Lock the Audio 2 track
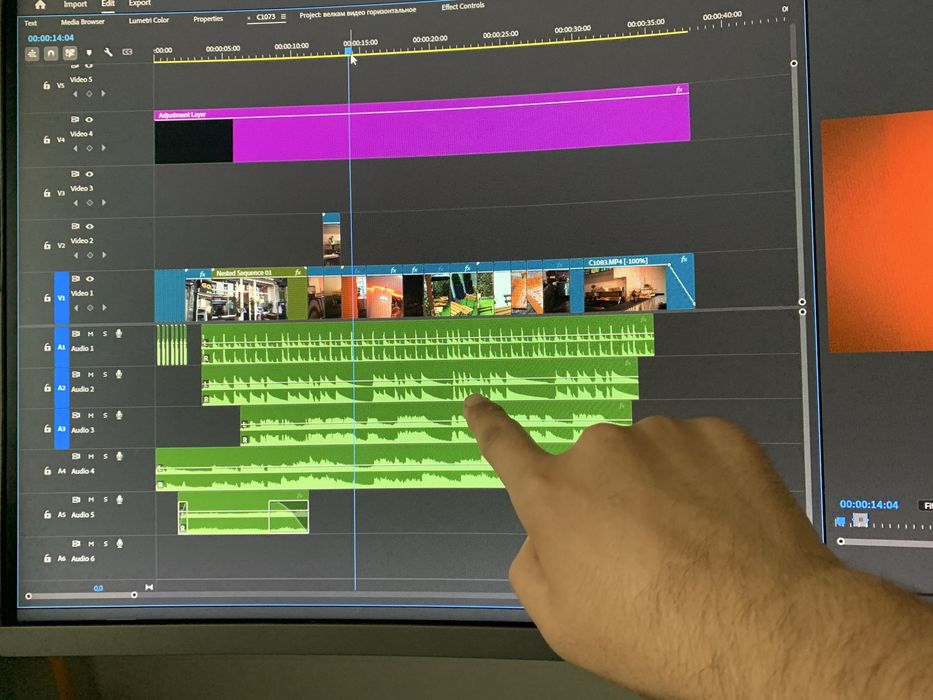This screenshot has height=700, width=933. tap(48, 388)
